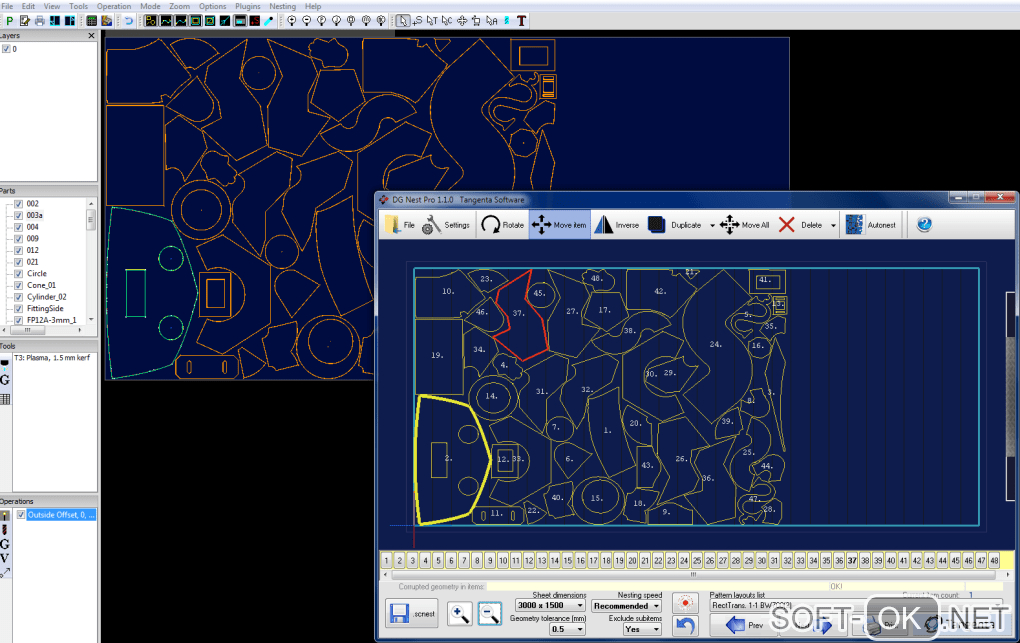Open the Plugins menu
Screen dimensions: 1020x643
247,6
